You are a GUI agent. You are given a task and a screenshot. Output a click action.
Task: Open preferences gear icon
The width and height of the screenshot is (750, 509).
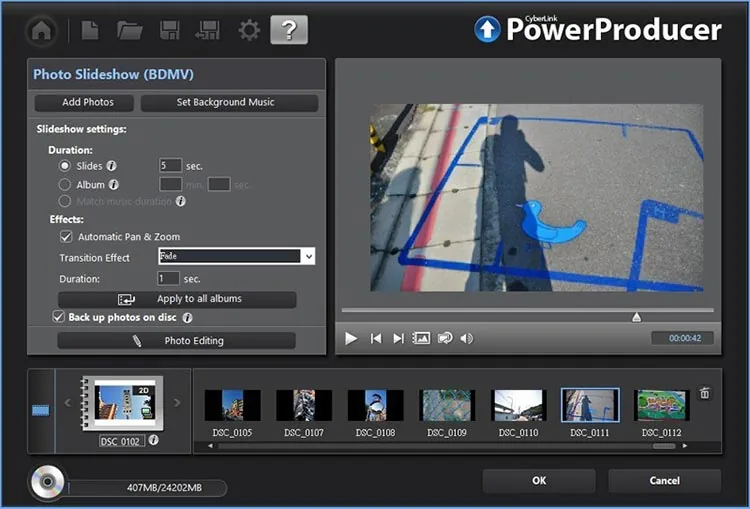249,31
